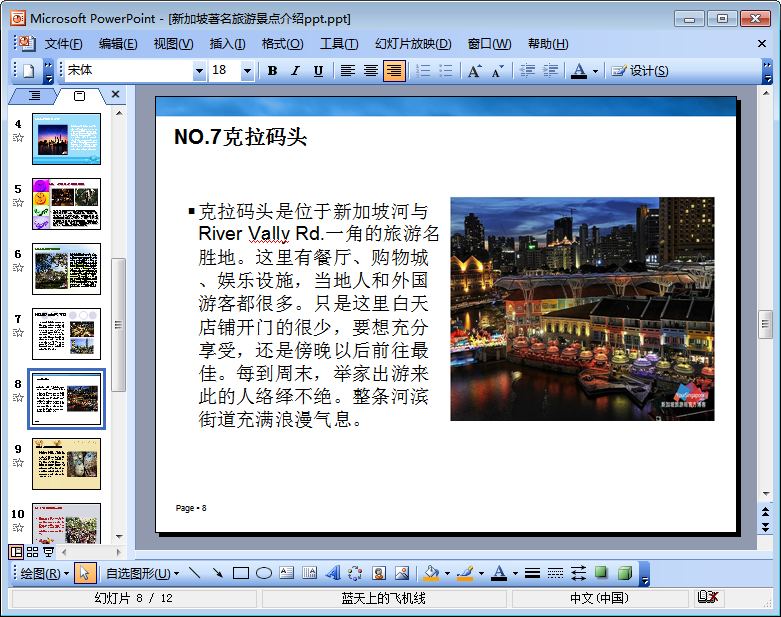781x617 pixels.
Task: Open the 自选图形(U) AutoShapes menu
Action: pyautogui.click(x=142, y=574)
